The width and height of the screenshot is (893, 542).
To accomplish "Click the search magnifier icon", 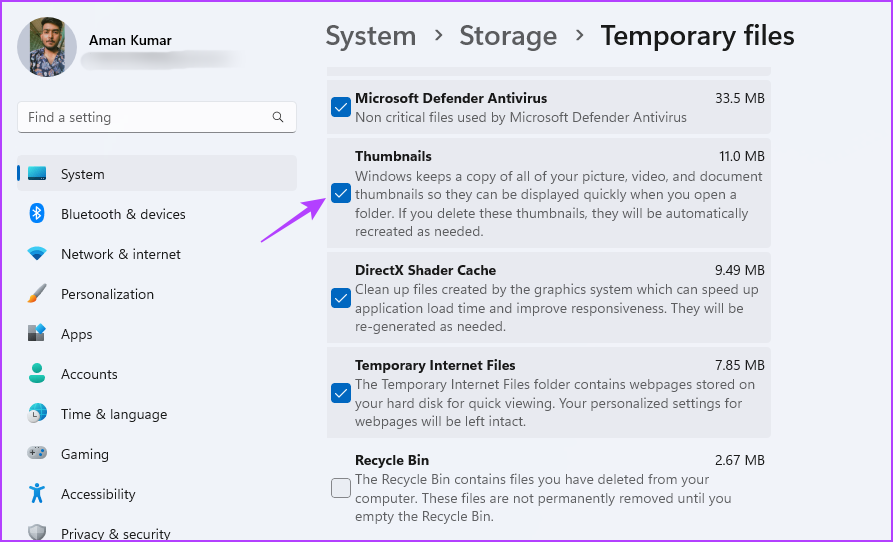I will [278, 117].
